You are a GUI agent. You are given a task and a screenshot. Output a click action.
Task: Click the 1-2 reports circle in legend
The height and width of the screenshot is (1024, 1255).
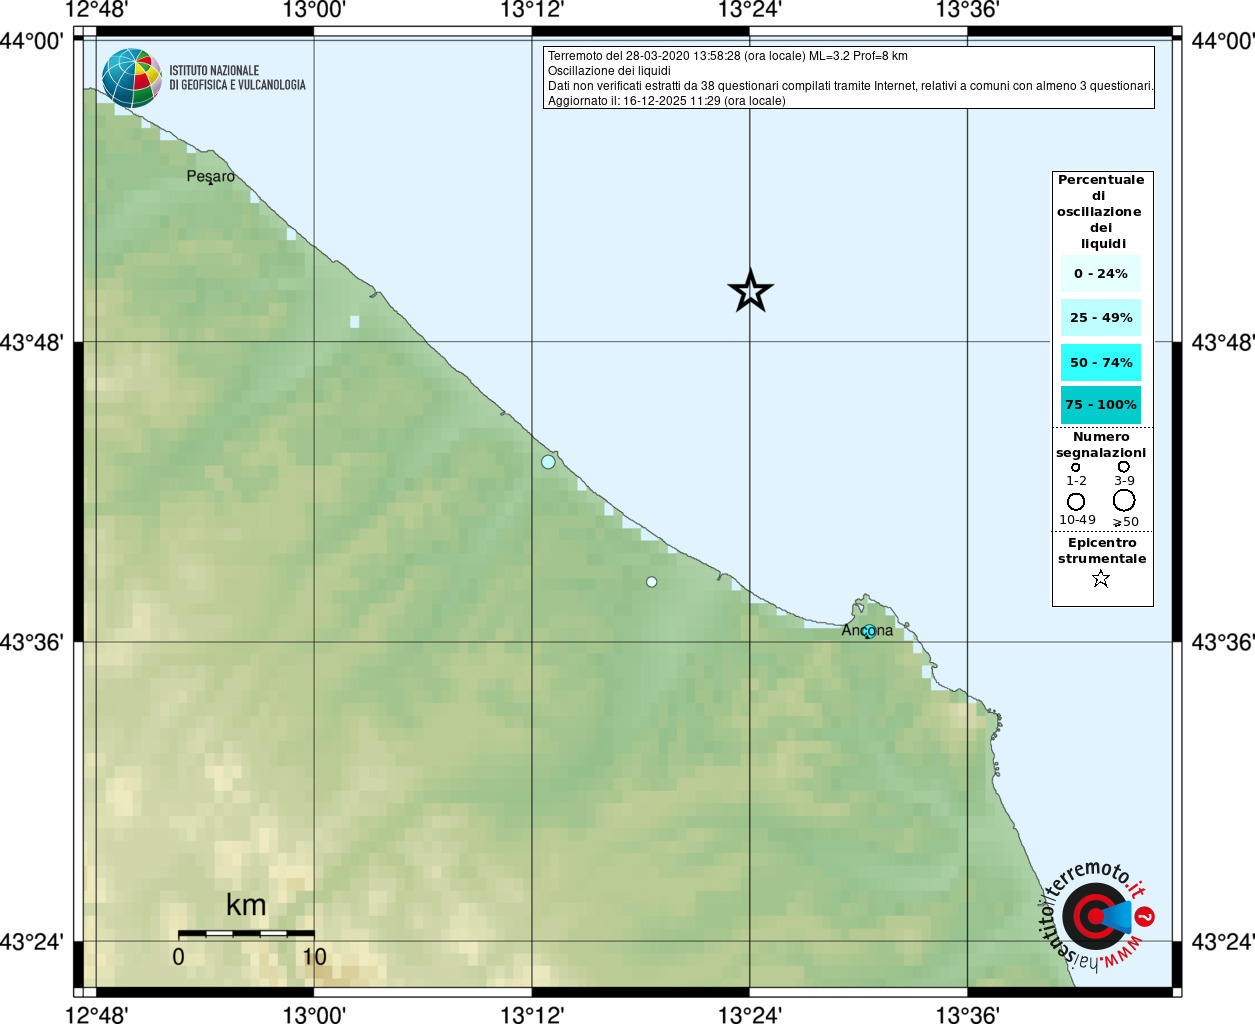[1076, 467]
